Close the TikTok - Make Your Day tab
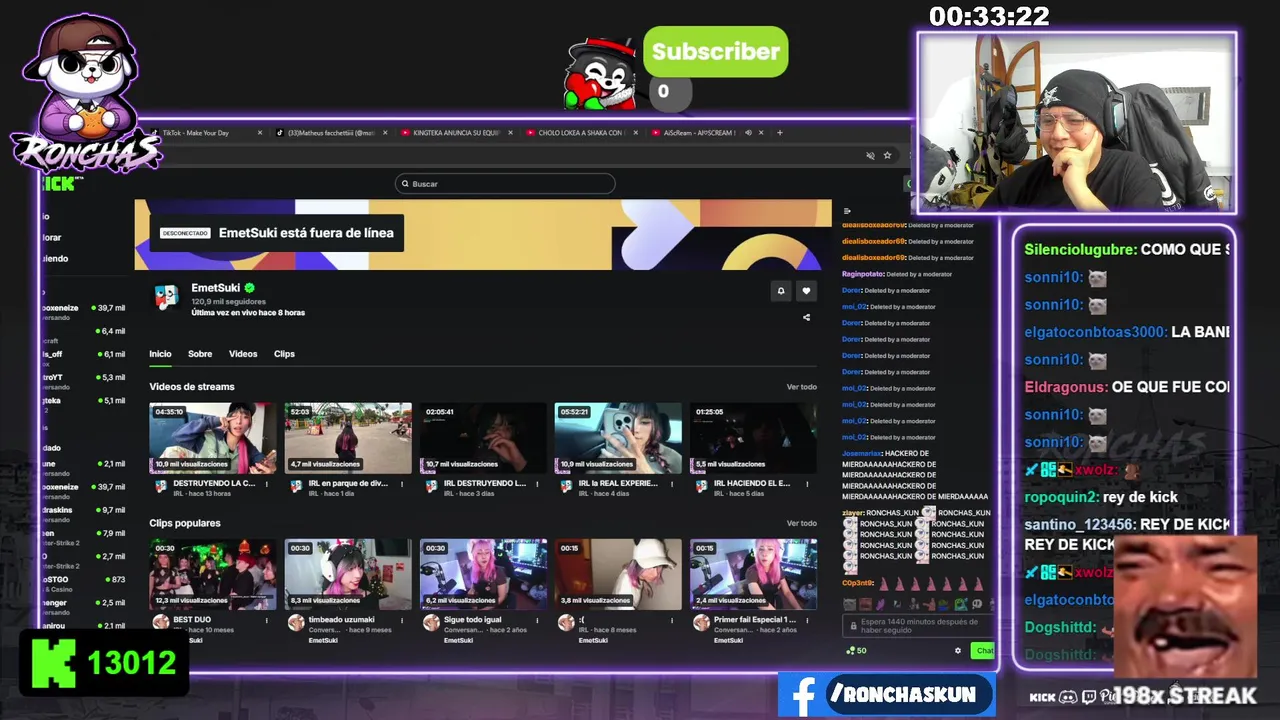This screenshot has width=1280, height=720. point(260,133)
